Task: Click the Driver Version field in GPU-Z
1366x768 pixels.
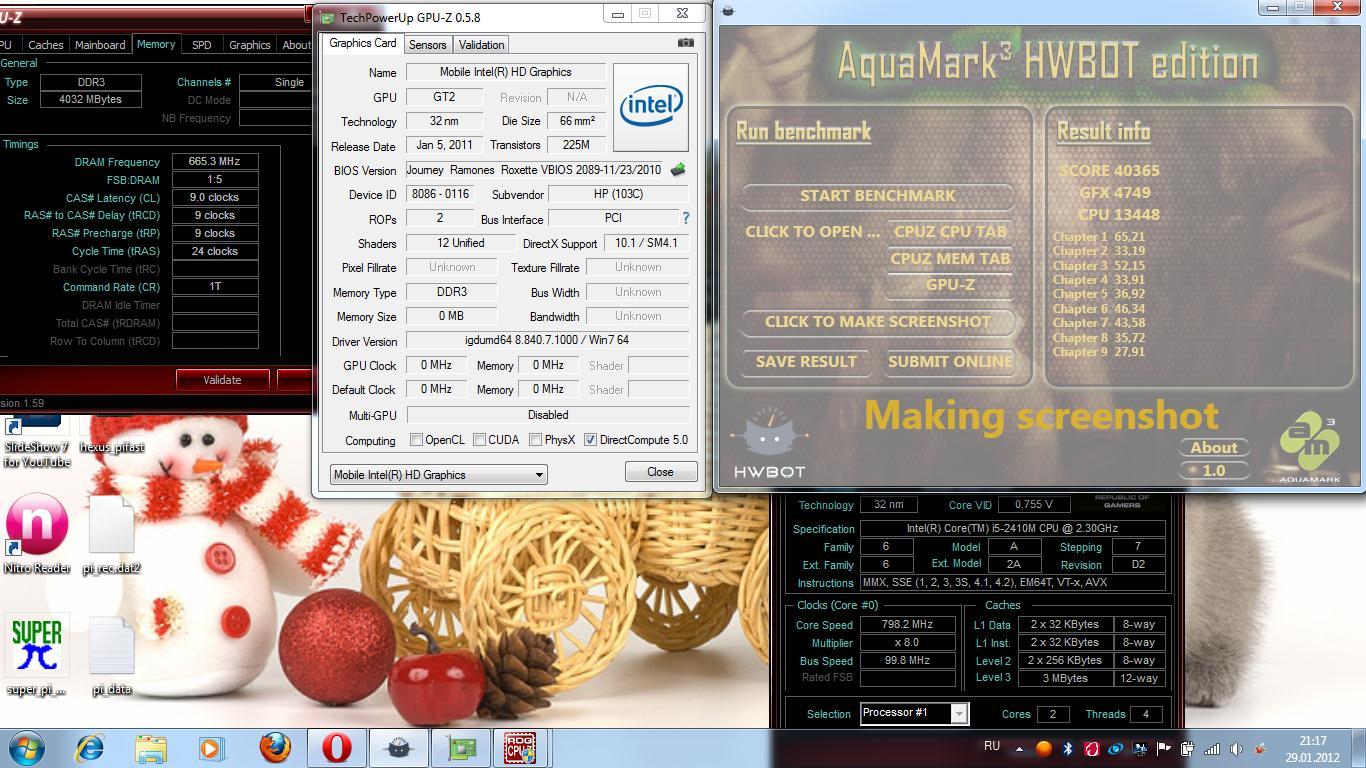Action: coord(547,341)
